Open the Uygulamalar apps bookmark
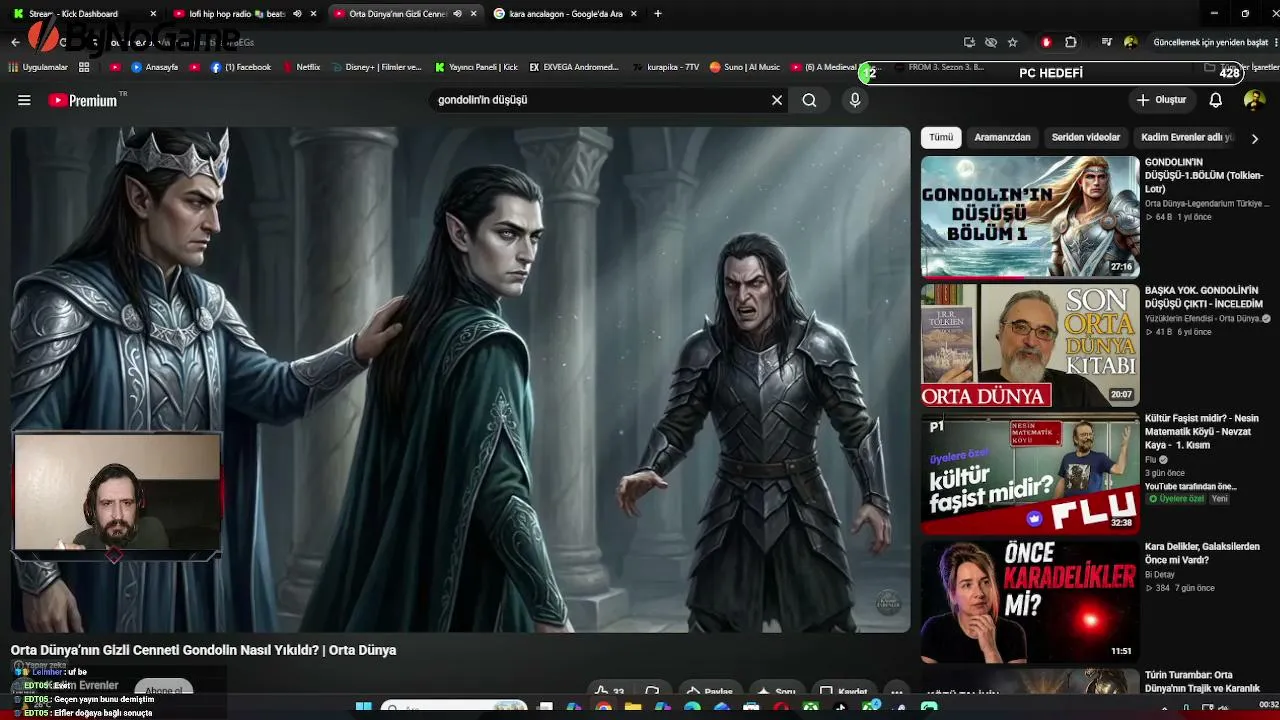This screenshot has height=720, width=1280. pyautogui.click(x=38, y=67)
